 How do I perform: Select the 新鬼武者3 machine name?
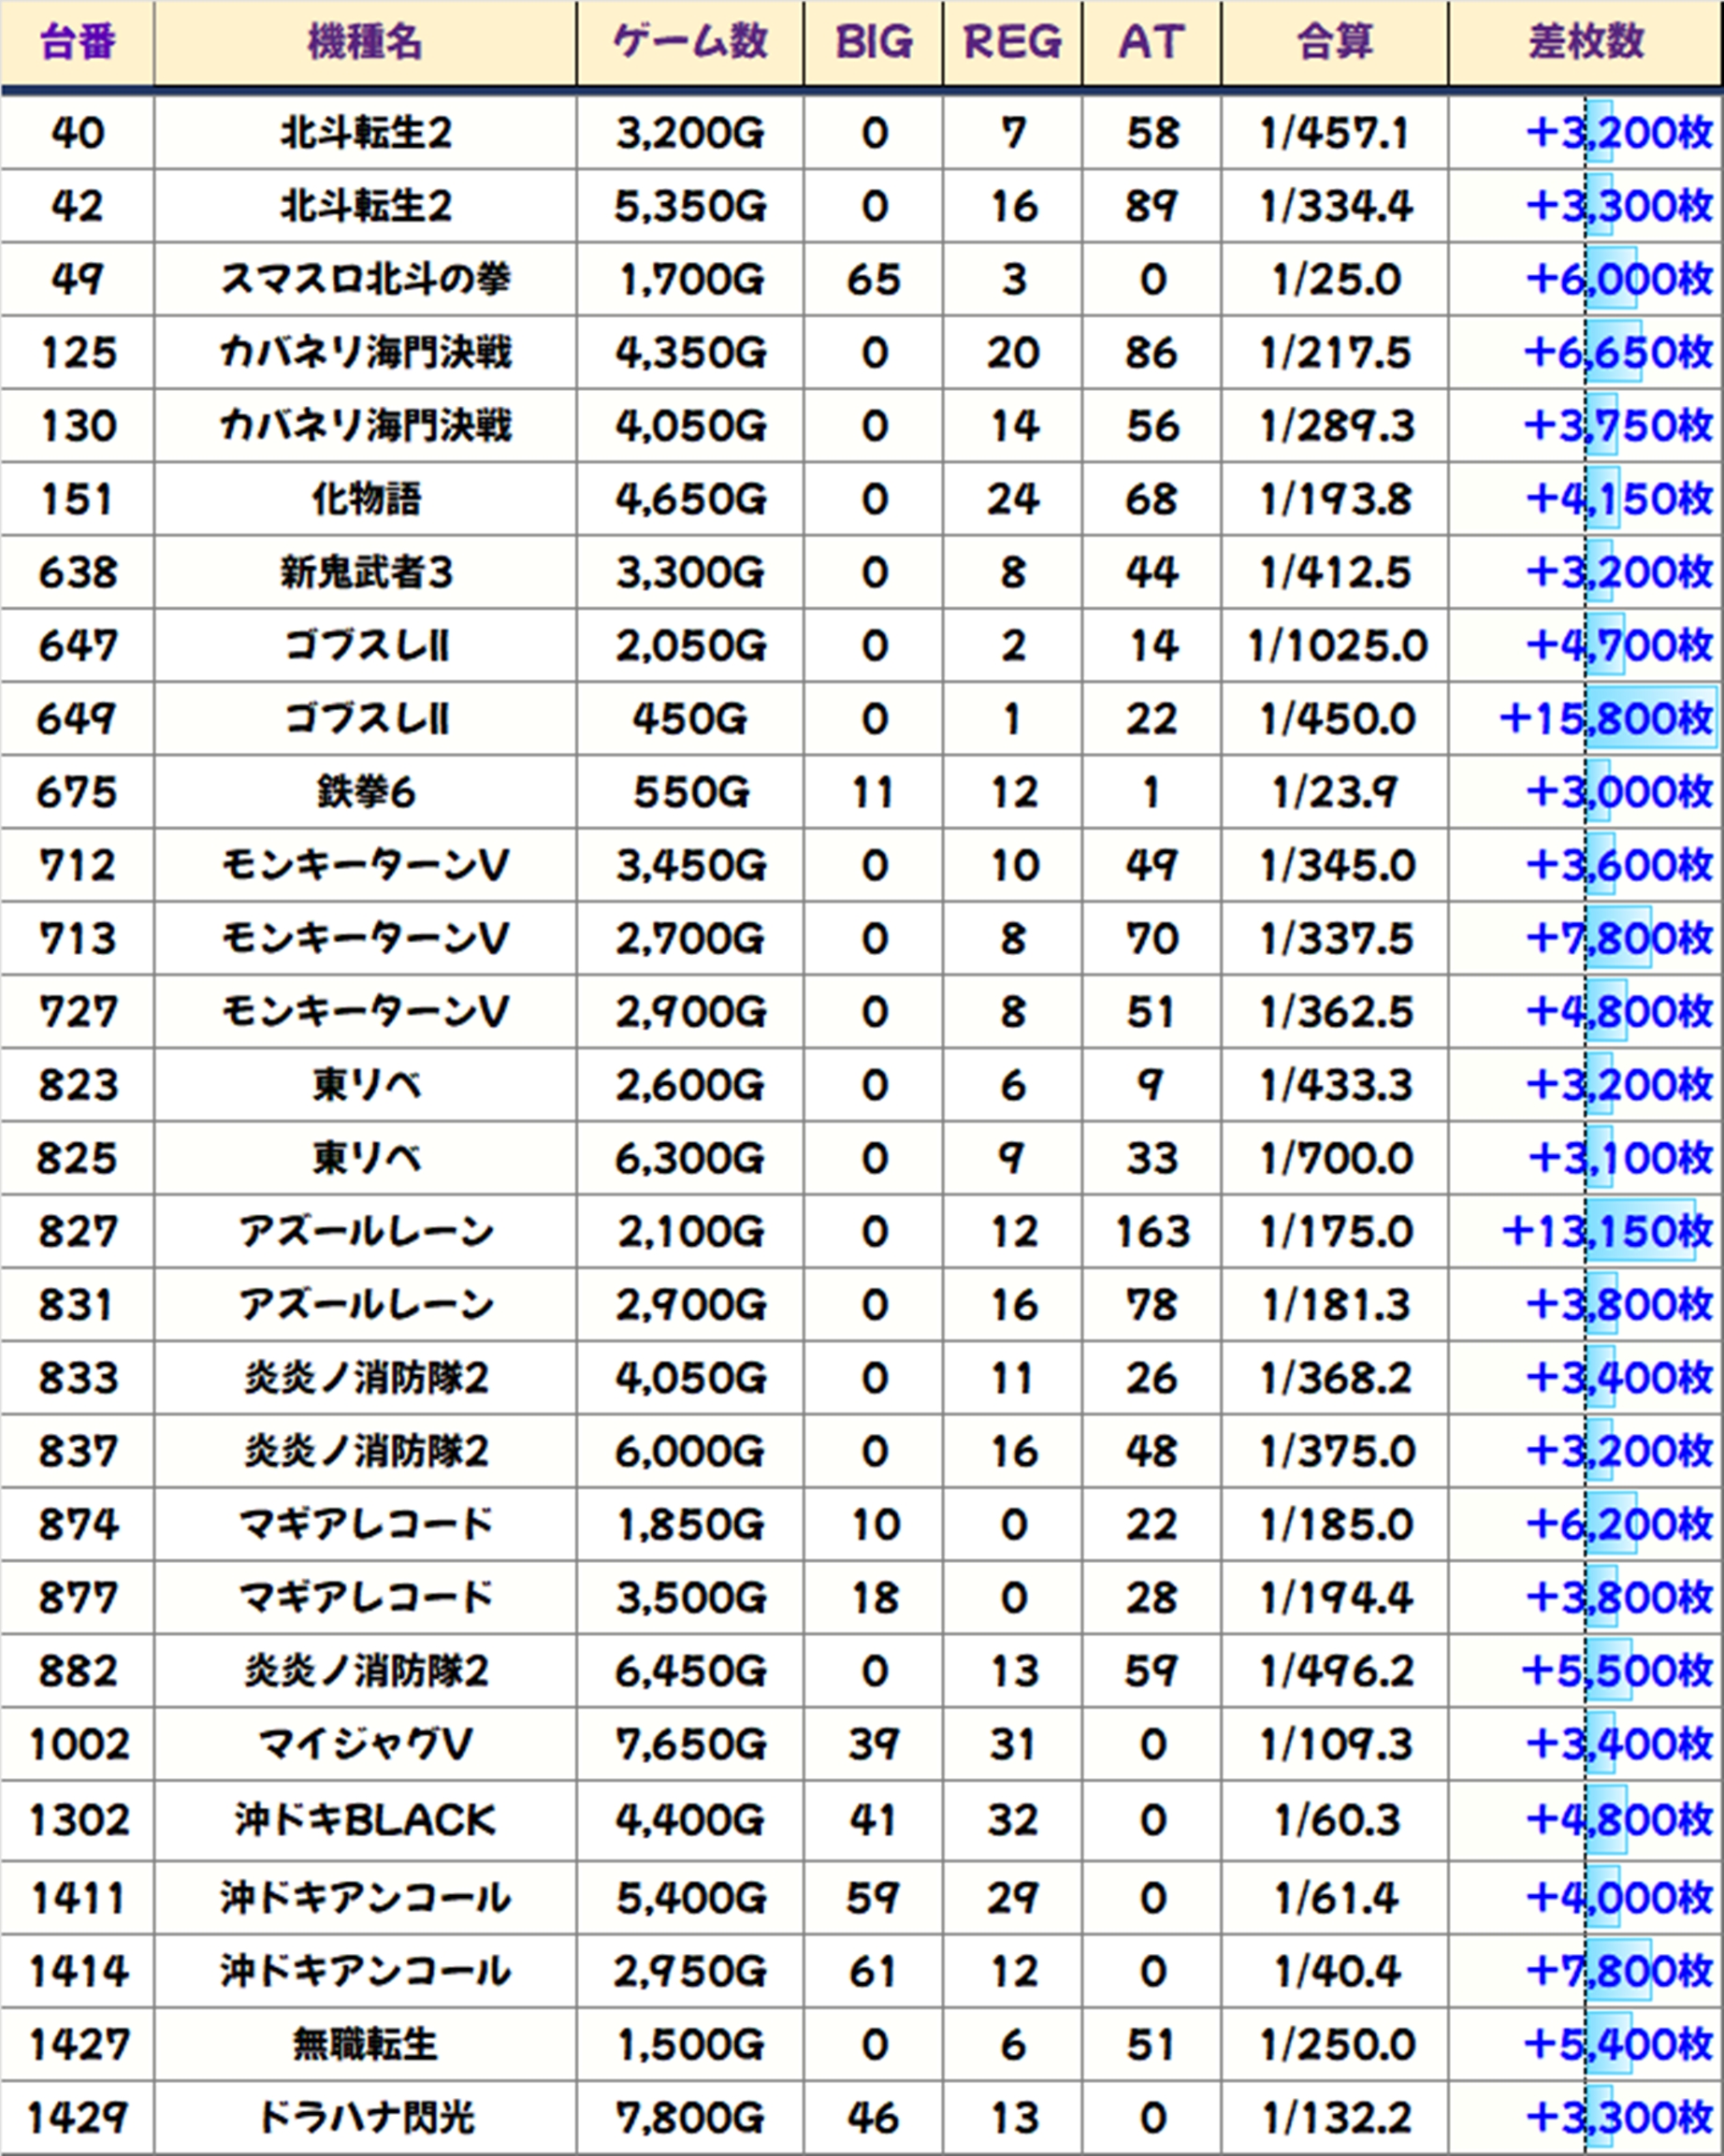[x=365, y=572]
